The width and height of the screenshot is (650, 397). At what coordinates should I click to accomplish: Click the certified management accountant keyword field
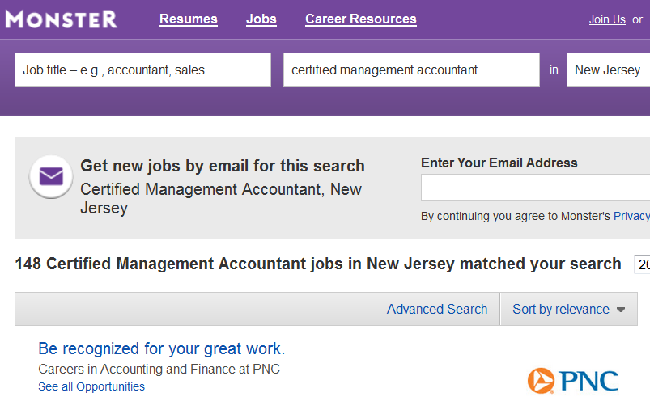411,70
